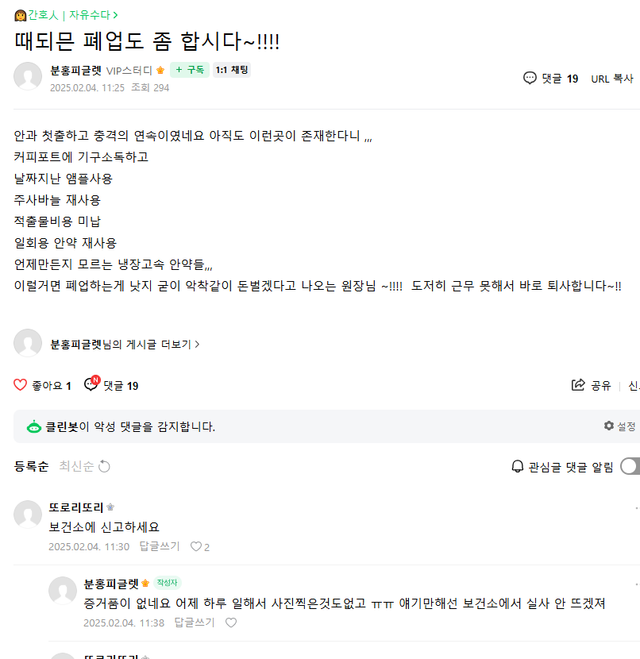Click the speech bubble icon in the post header

click(x=530, y=78)
